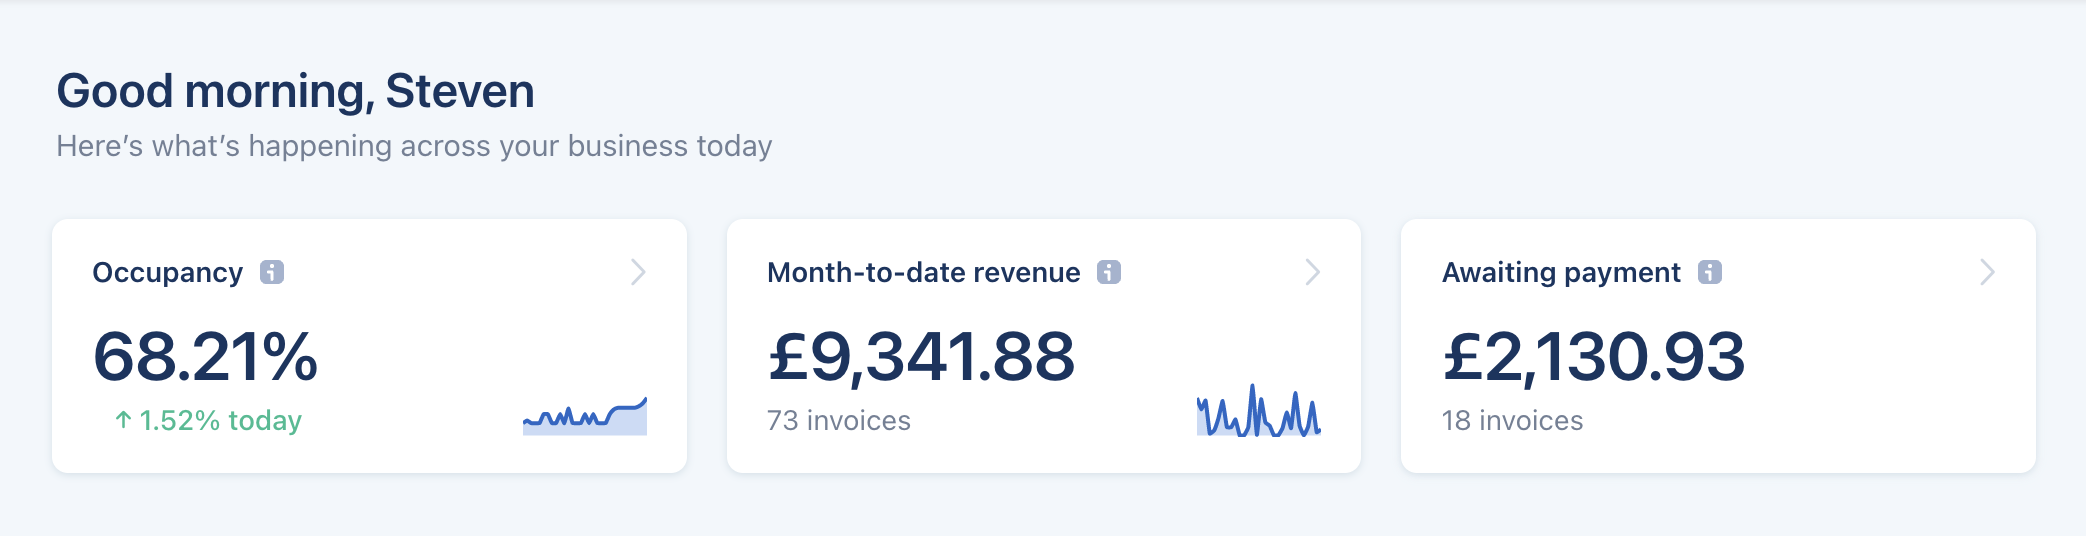The width and height of the screenshot is (2086, 536).
Task: Click the £2,130.93 awaiting payment amount
Action: click(x=1593, y=357)
